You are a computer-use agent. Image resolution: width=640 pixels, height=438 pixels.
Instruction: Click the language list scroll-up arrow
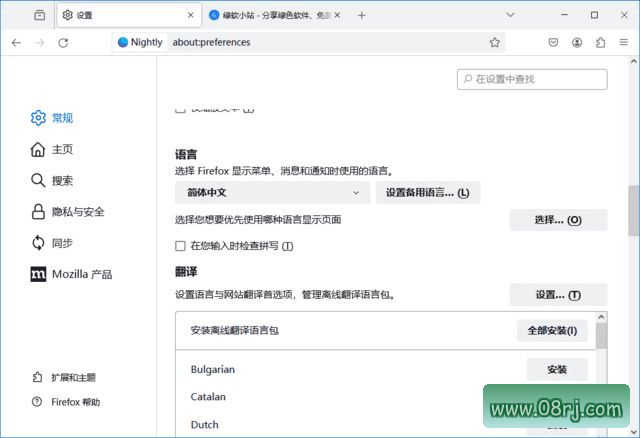[601, 317]
